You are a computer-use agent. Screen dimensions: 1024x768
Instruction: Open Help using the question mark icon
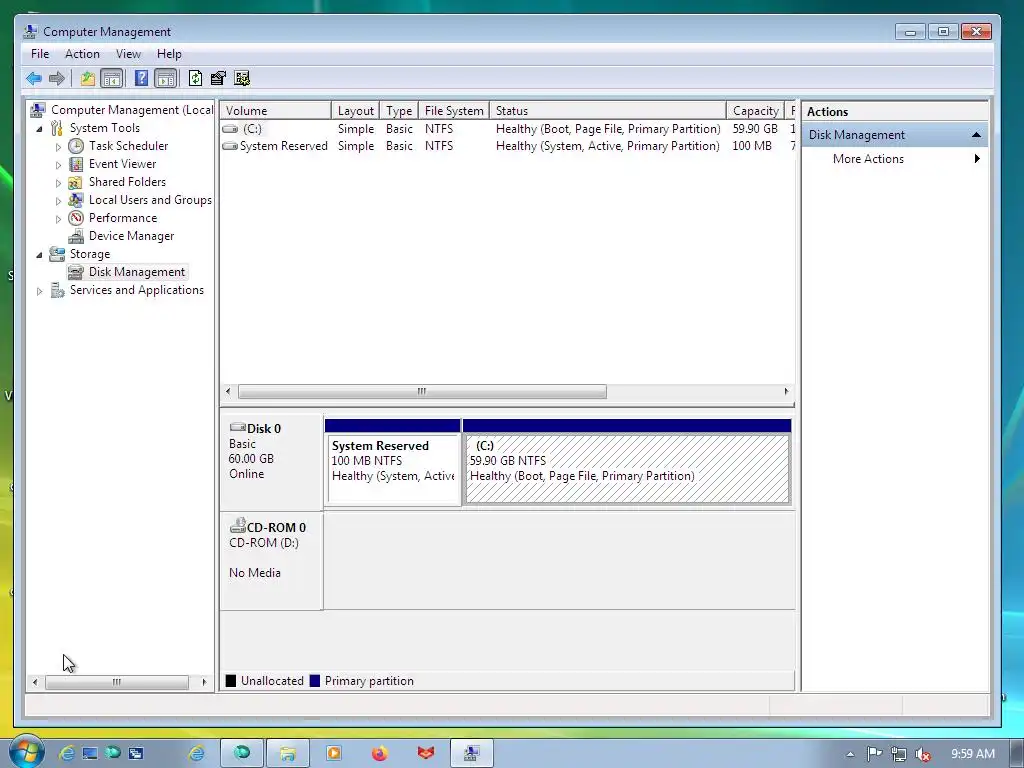[141, 78]
